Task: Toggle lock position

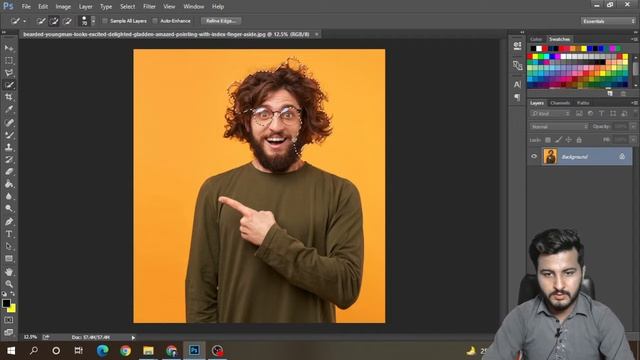Action: click(568, 140)
